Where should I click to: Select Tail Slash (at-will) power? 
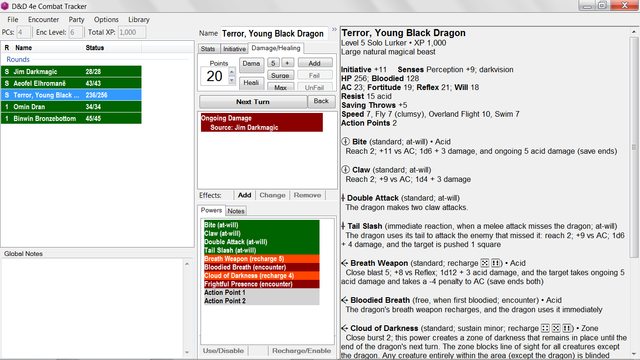point(262,250)
